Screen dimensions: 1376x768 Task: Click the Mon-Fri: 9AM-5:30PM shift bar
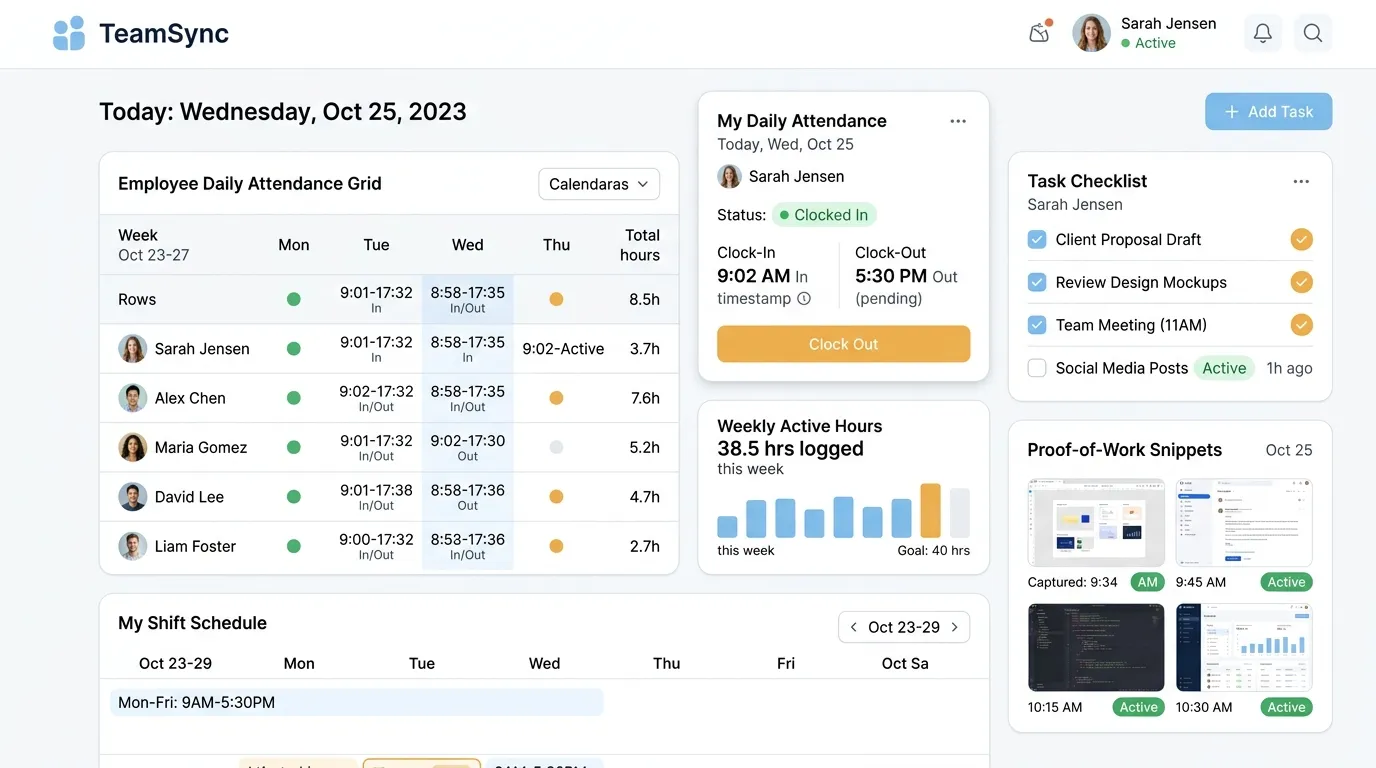[x=357, y=702]
